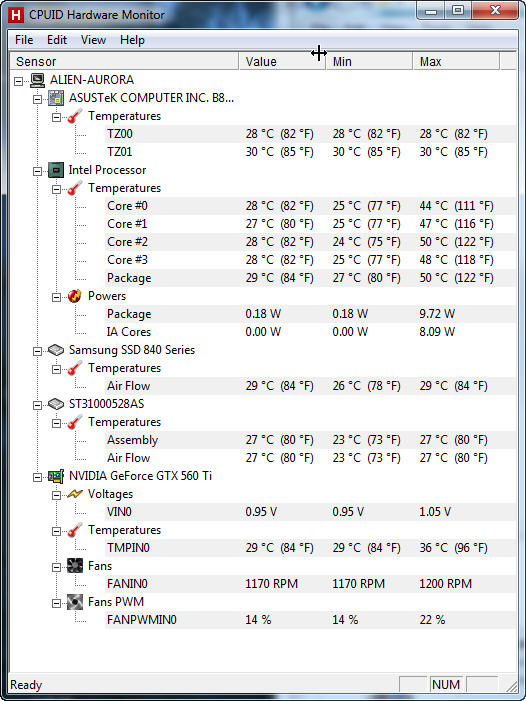
Task: Click the CPUID HWMonitor title bar icon
Action: pos(16,15)
